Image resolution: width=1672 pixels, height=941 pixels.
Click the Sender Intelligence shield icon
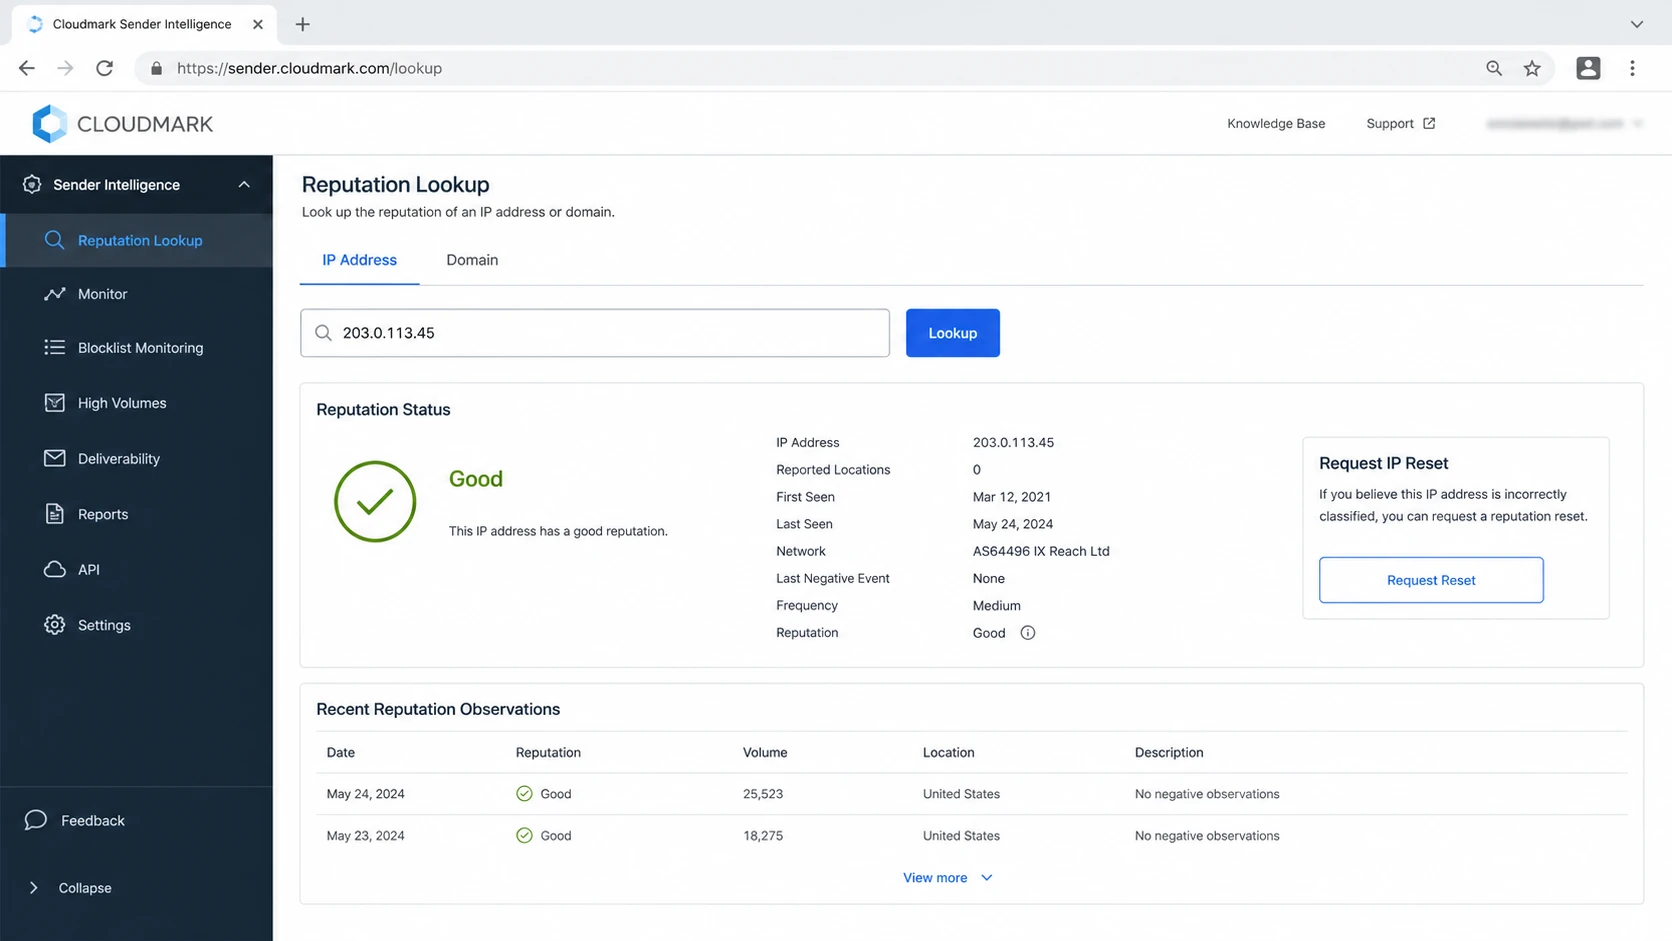pos(32,184)
